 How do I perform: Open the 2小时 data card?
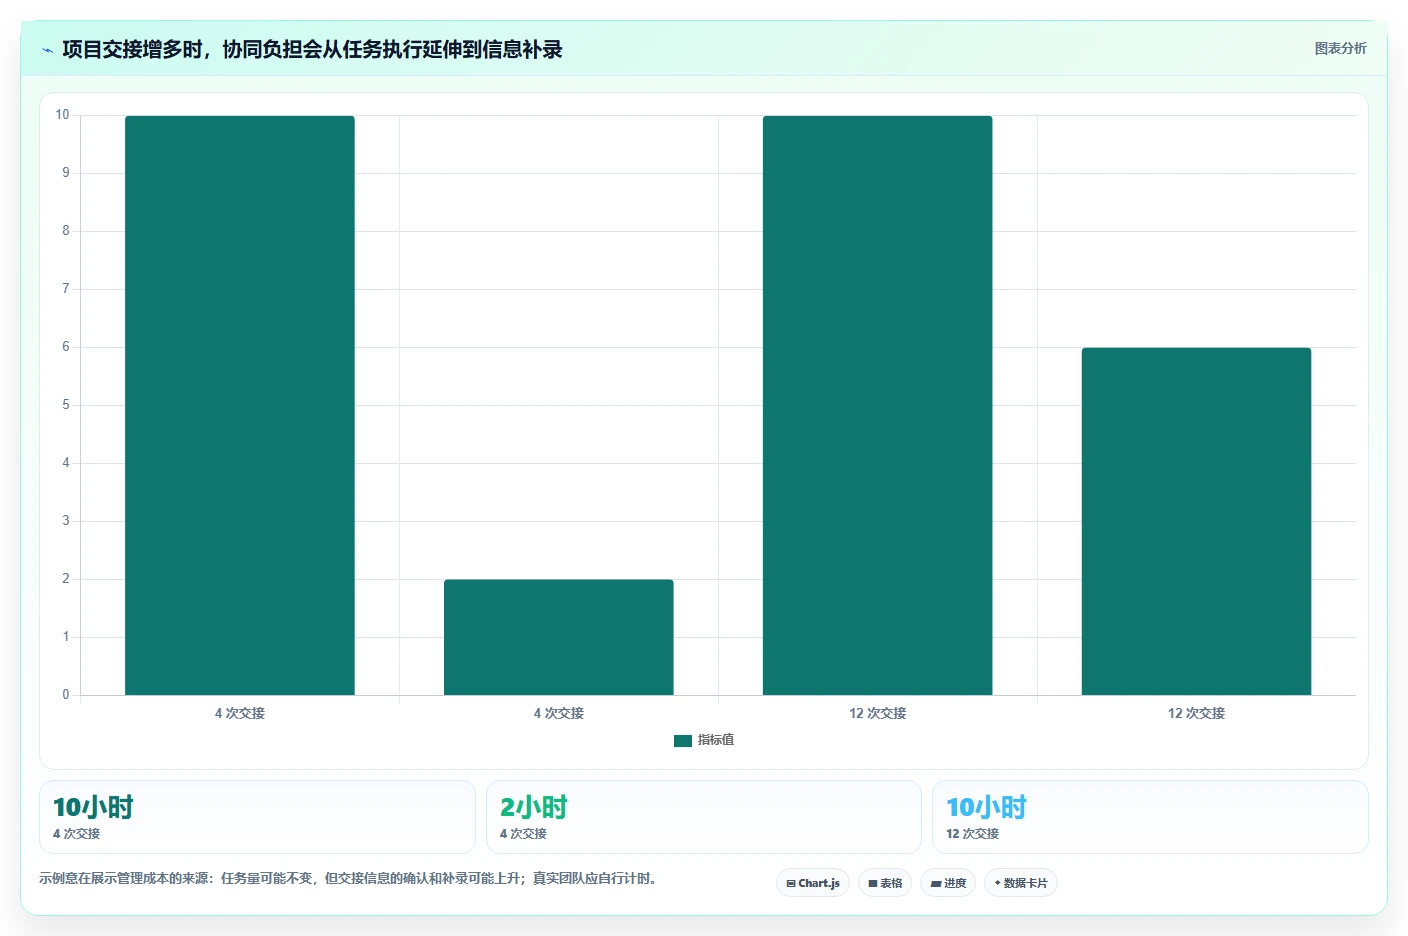[x=704, y=817]
